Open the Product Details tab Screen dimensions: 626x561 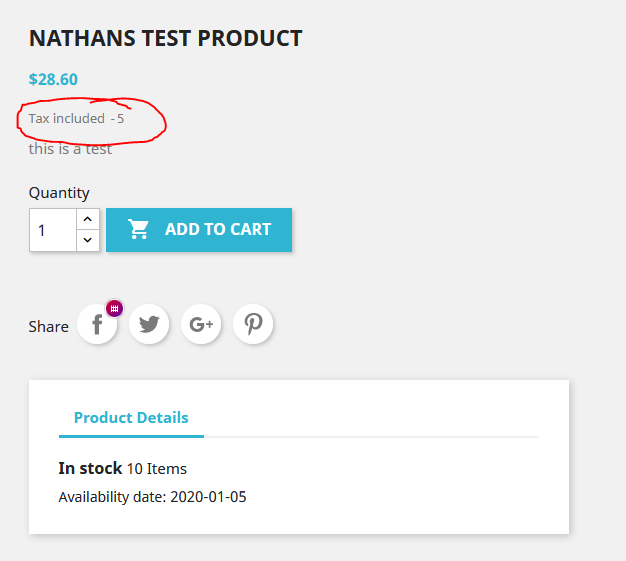(131, 418)
